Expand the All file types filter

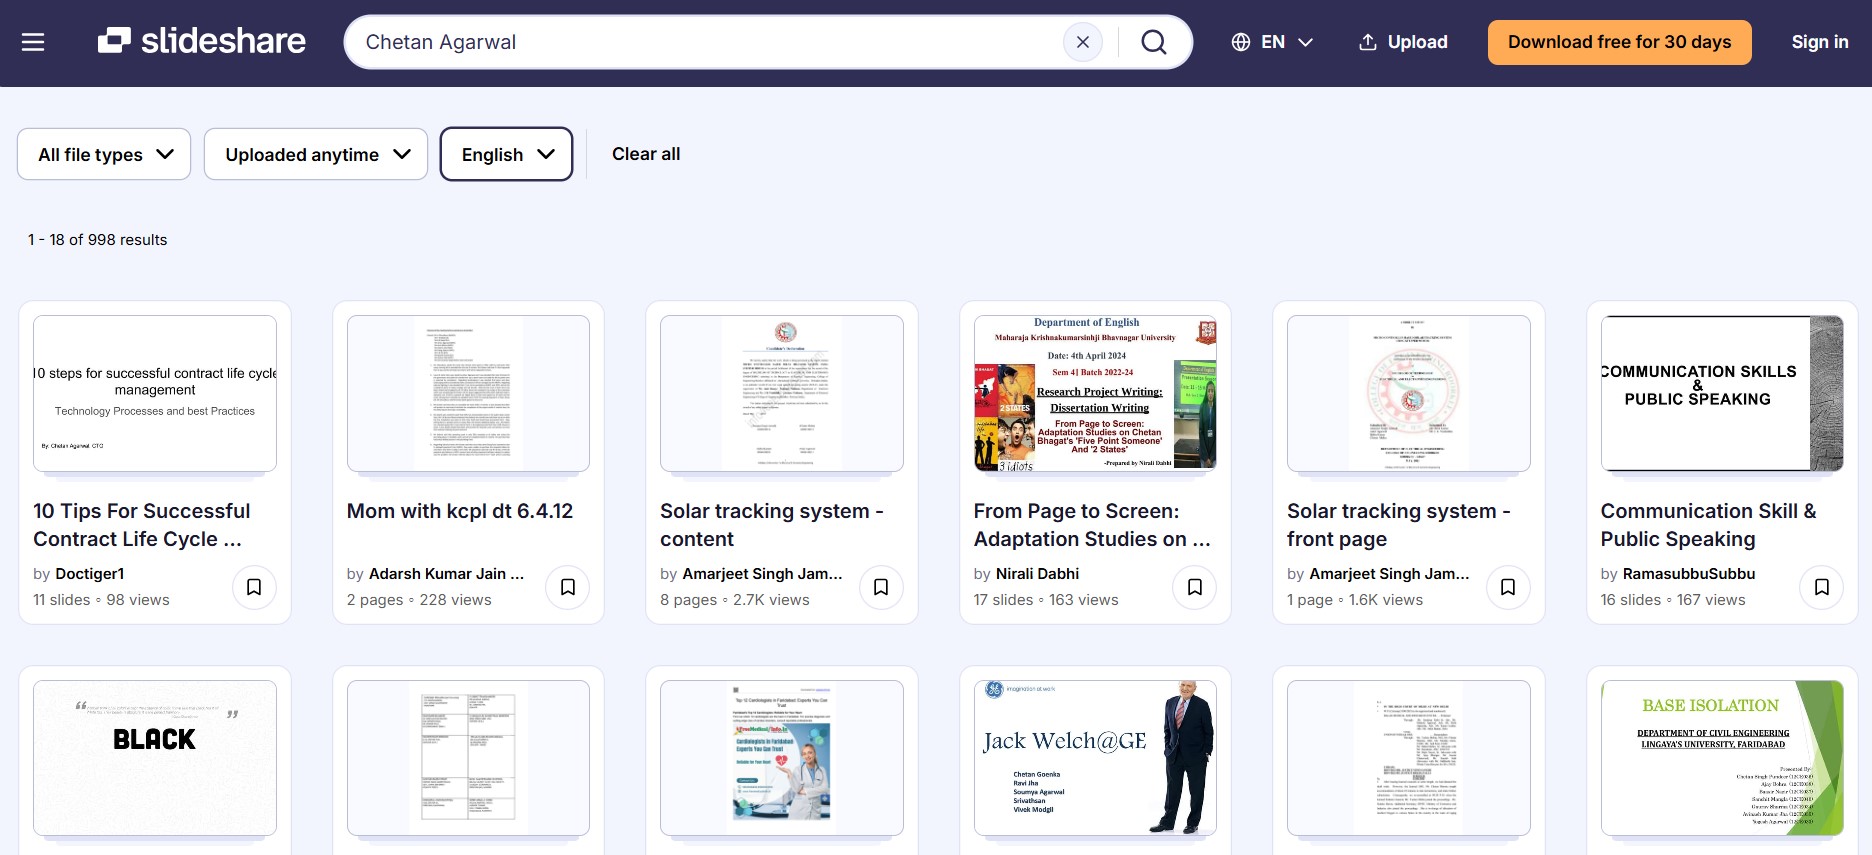[104, 154]
